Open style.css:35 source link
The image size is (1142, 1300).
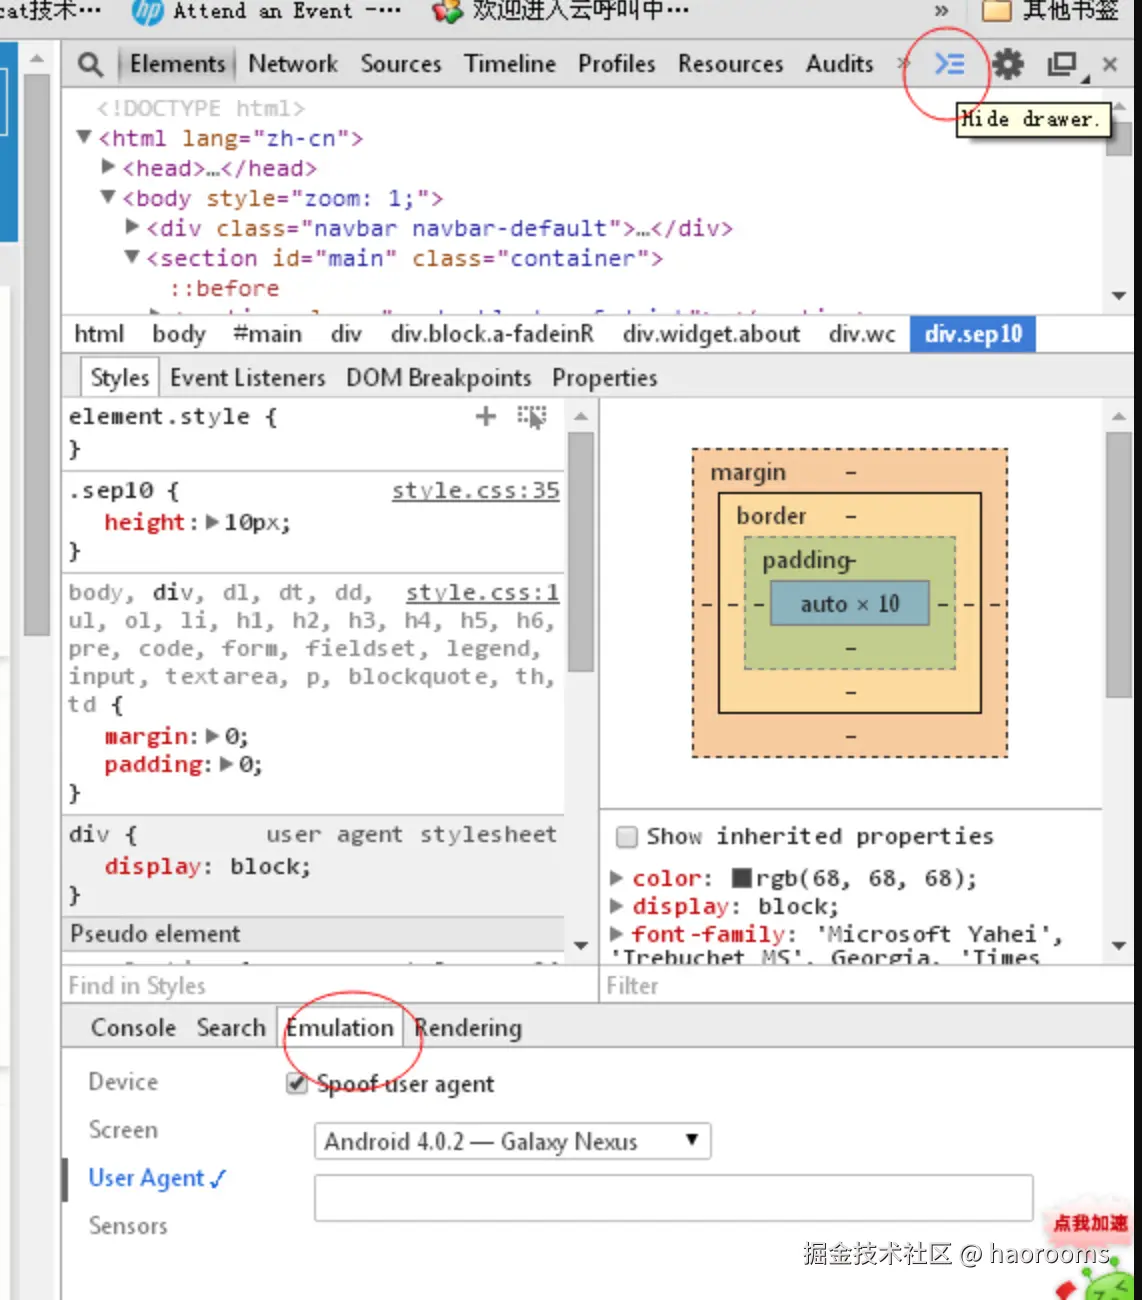tap(475, 490)
